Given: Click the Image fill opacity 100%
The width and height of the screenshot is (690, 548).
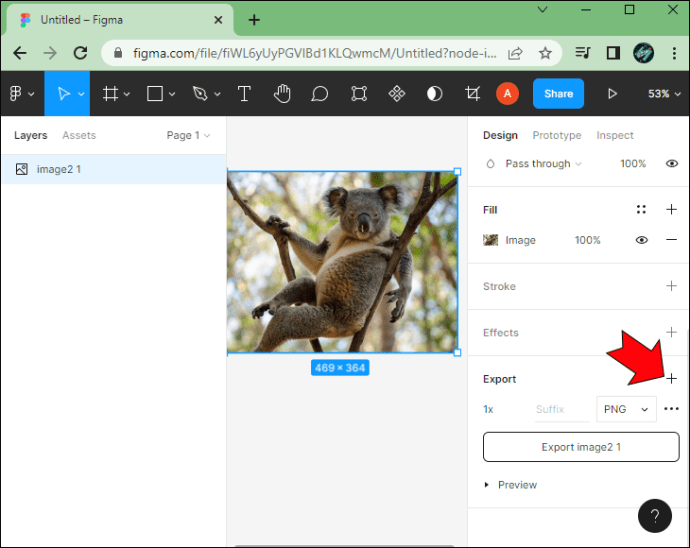Looking at the screenshot, I should 587,240.
